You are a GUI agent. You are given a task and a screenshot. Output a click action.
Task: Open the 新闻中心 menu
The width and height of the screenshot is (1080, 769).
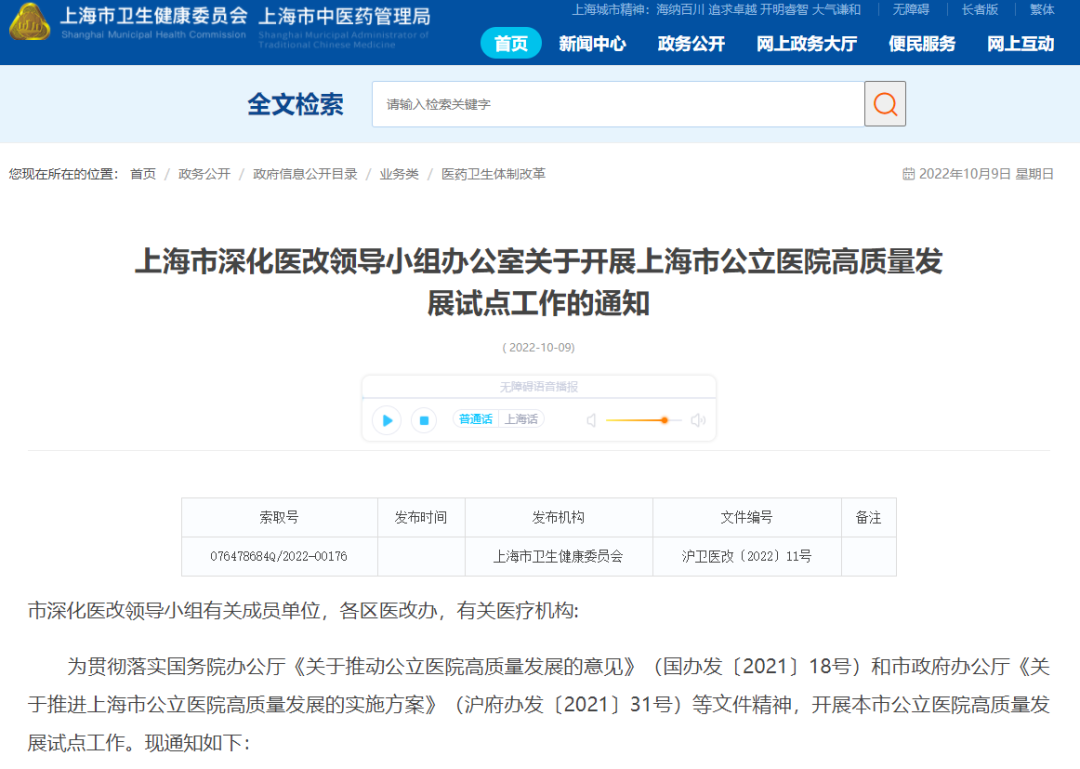(x=592, y=44)
